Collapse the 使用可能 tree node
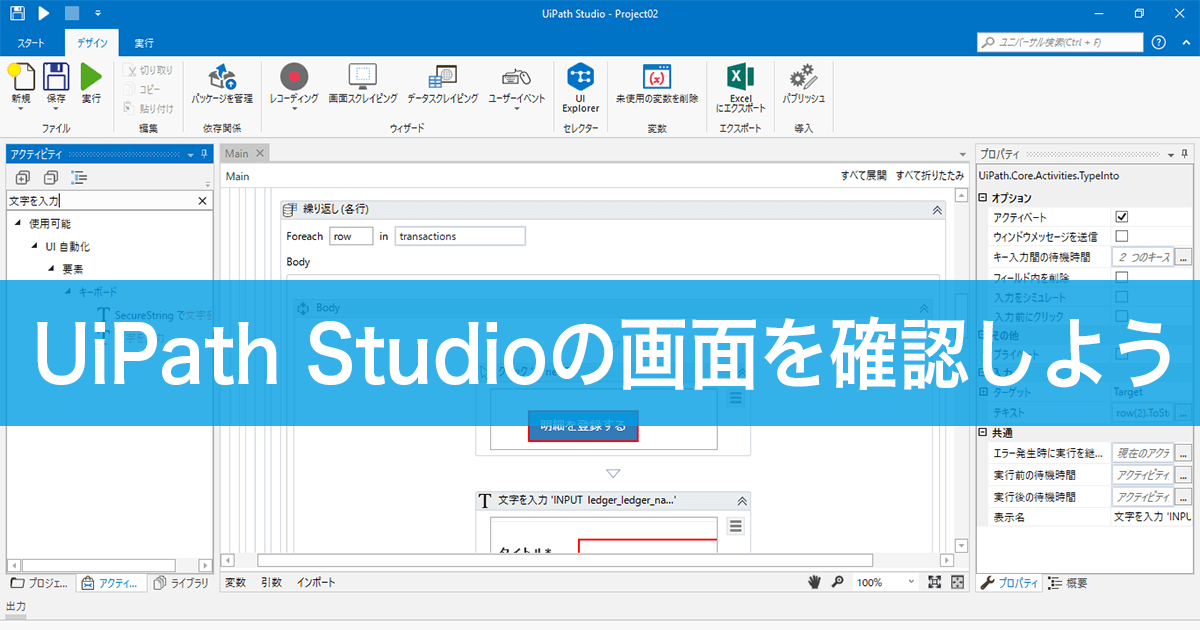 pyautogui.click(x=18, y=223)
